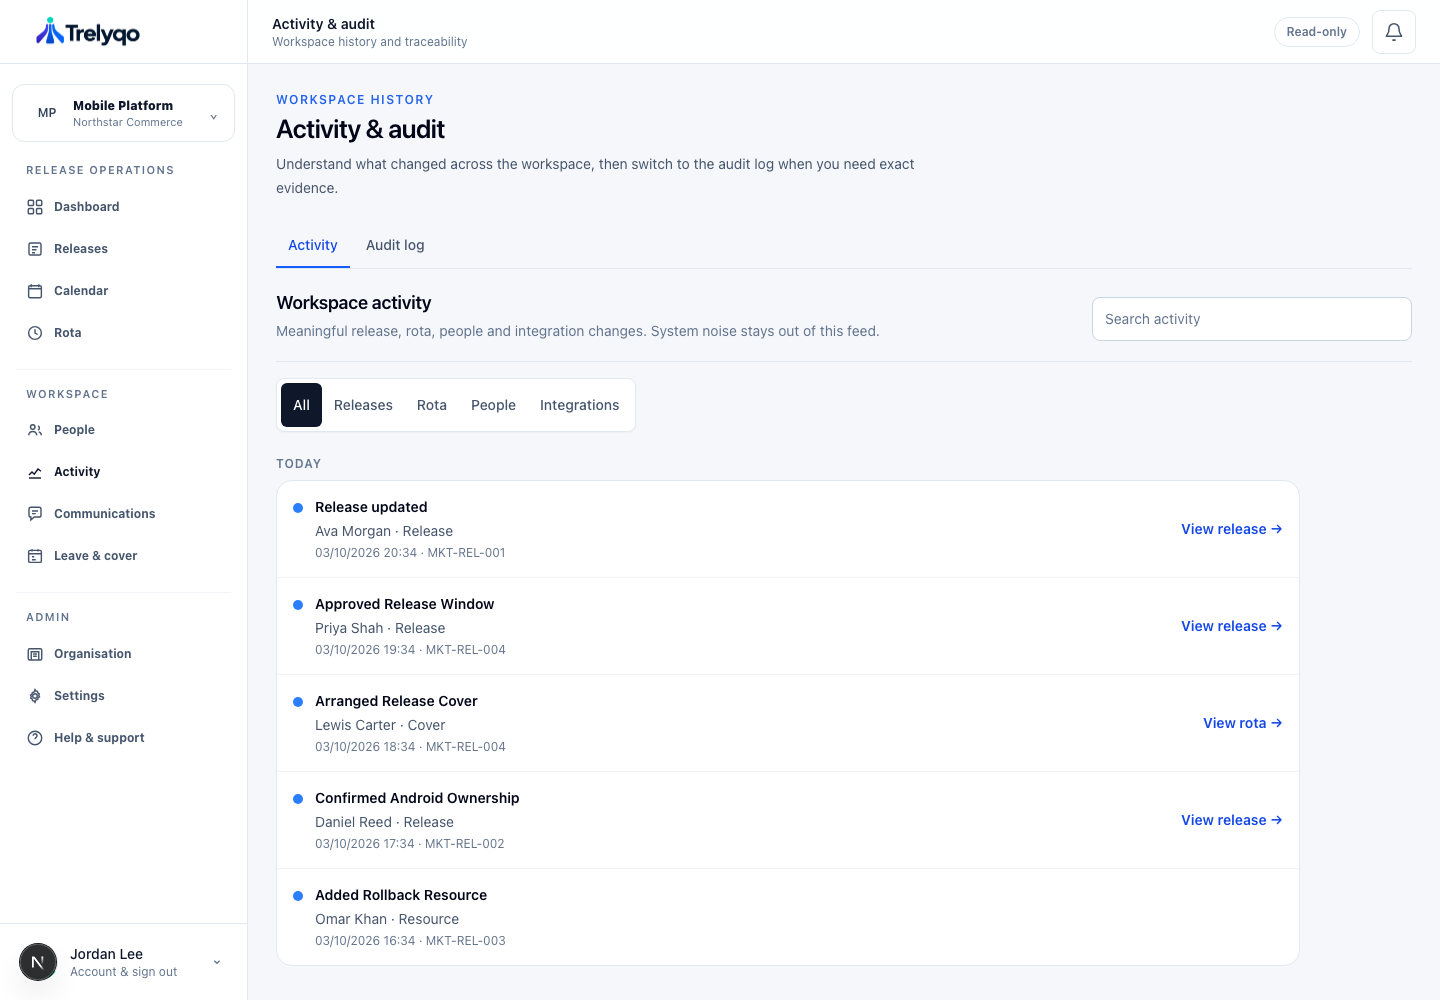Filter activity by Integrations

point(580,405)
